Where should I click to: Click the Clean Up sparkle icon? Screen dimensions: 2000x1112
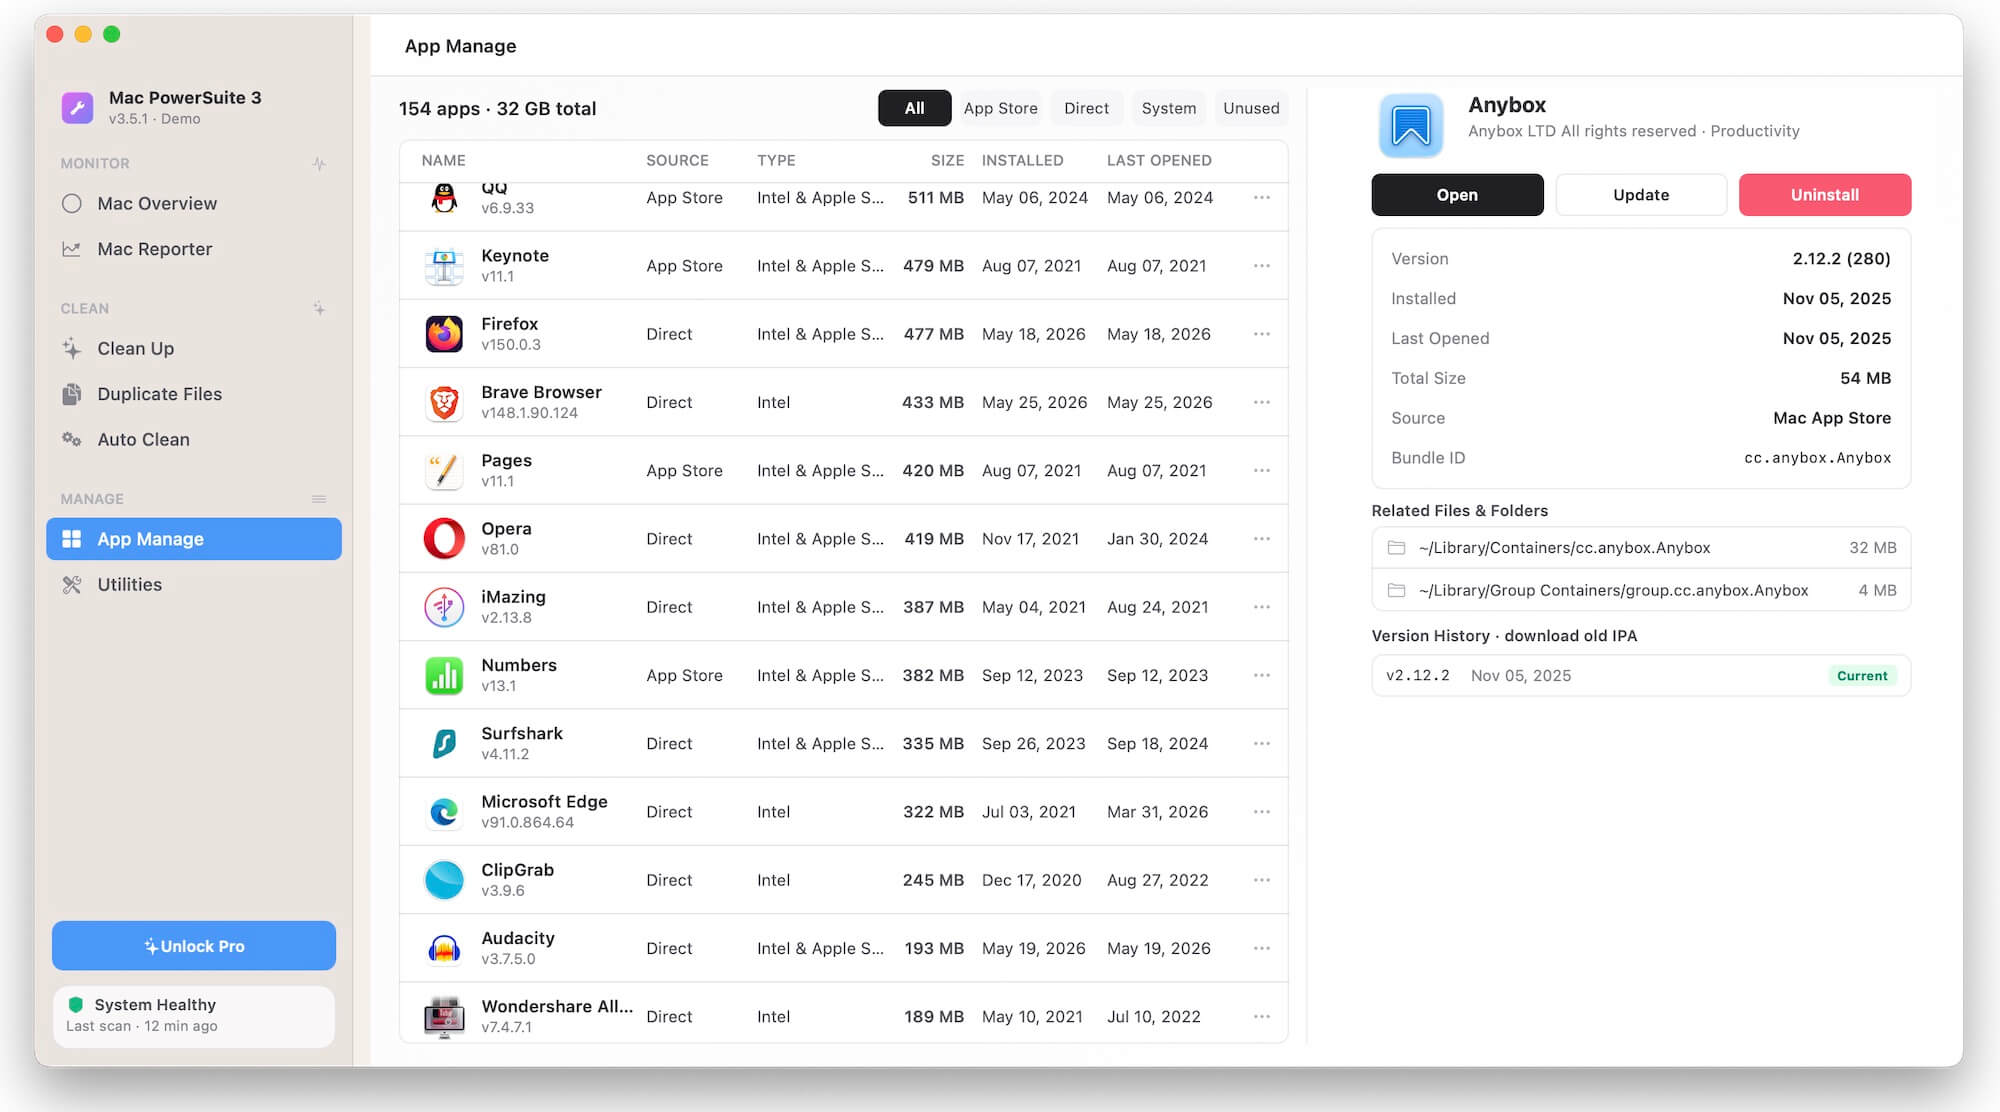coord(72,348)
